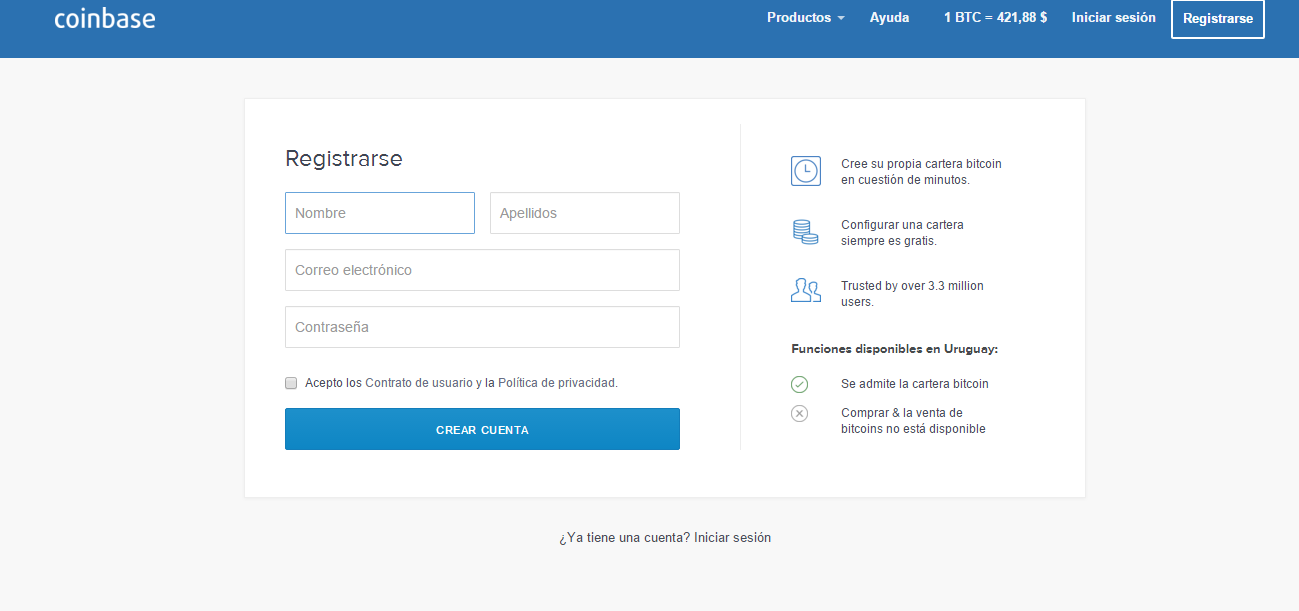Click the BTC price ticker in header

coord(995,18)
